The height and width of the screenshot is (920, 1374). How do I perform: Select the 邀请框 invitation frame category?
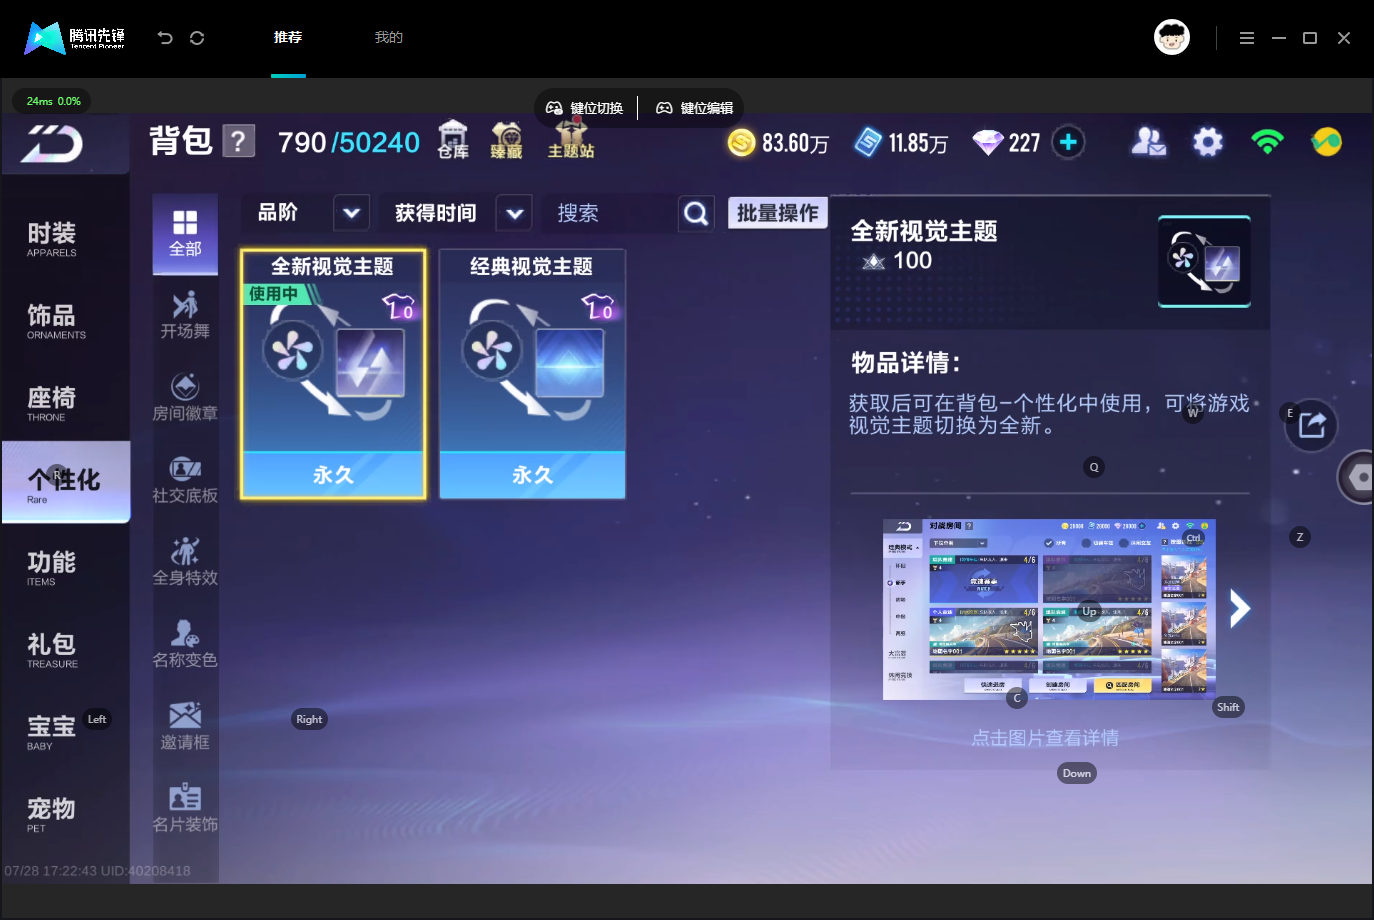pos(185,727)
